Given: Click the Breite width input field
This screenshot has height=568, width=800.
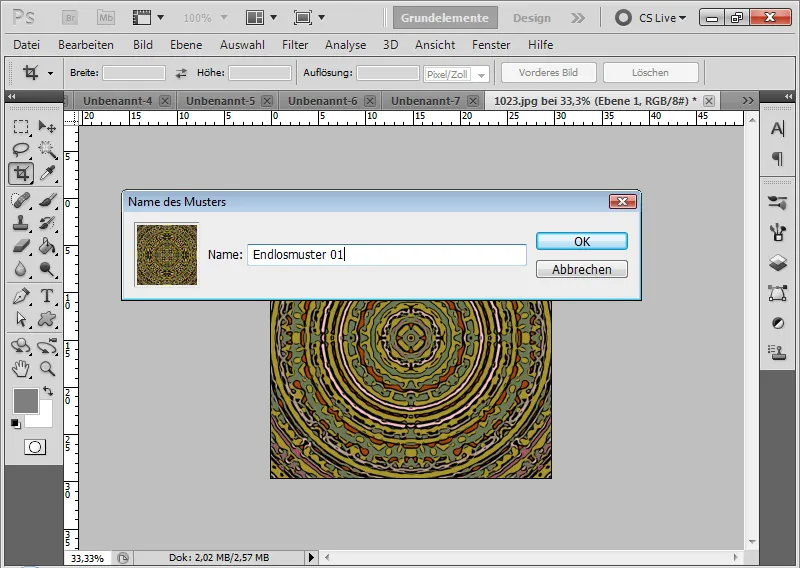Looking at the screenshot, I should coord(134,73).
